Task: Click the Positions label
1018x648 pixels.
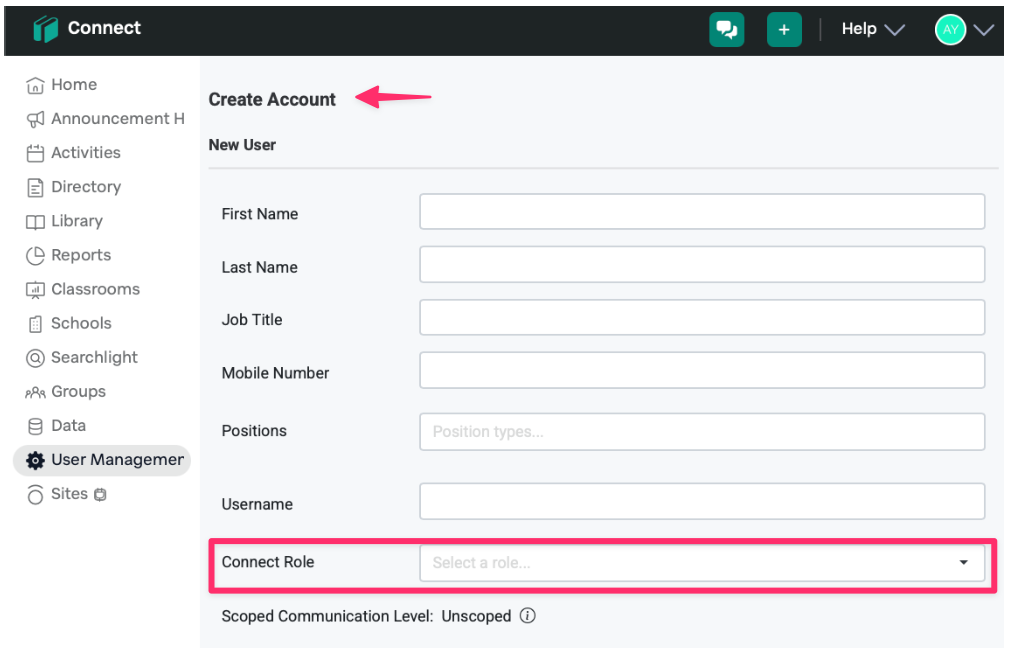Action: (x=254, y=431)
